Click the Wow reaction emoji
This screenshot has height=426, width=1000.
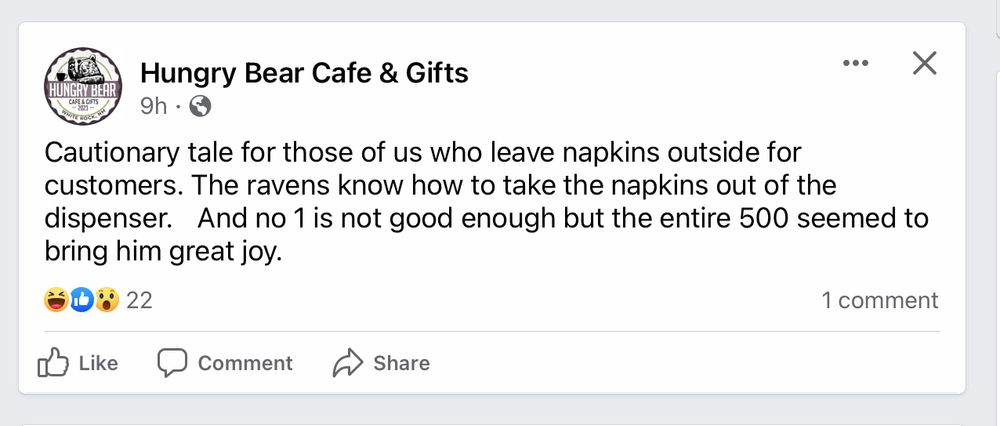(107, 300)
